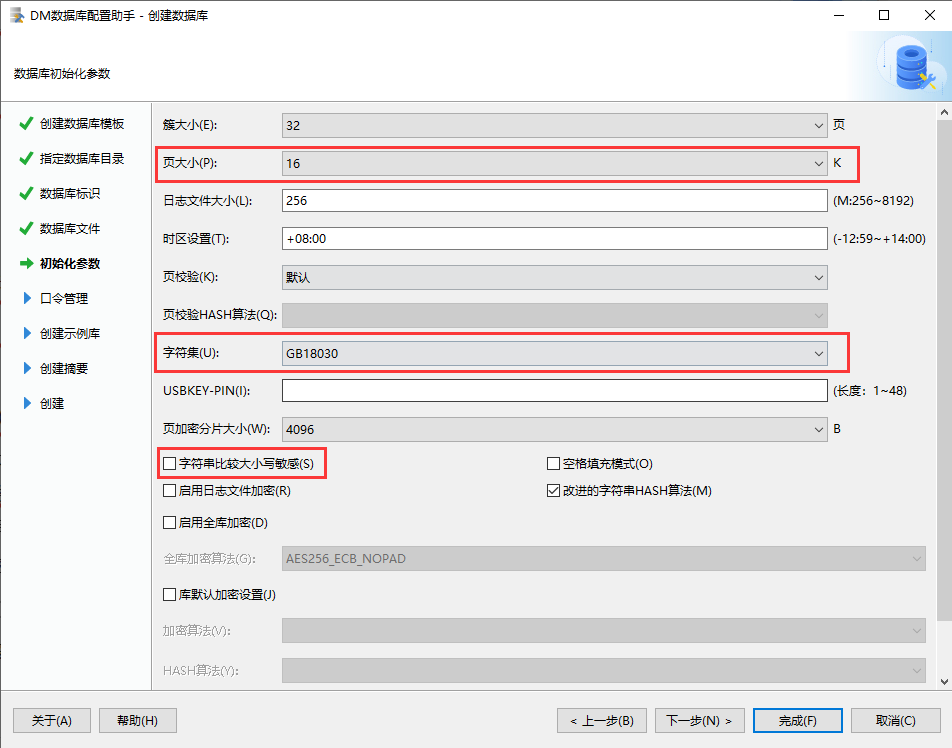Viewport: 952px width, 748px height.
Task: Click the disabled 加密算法 dropdown
Action: pos(604,631)
